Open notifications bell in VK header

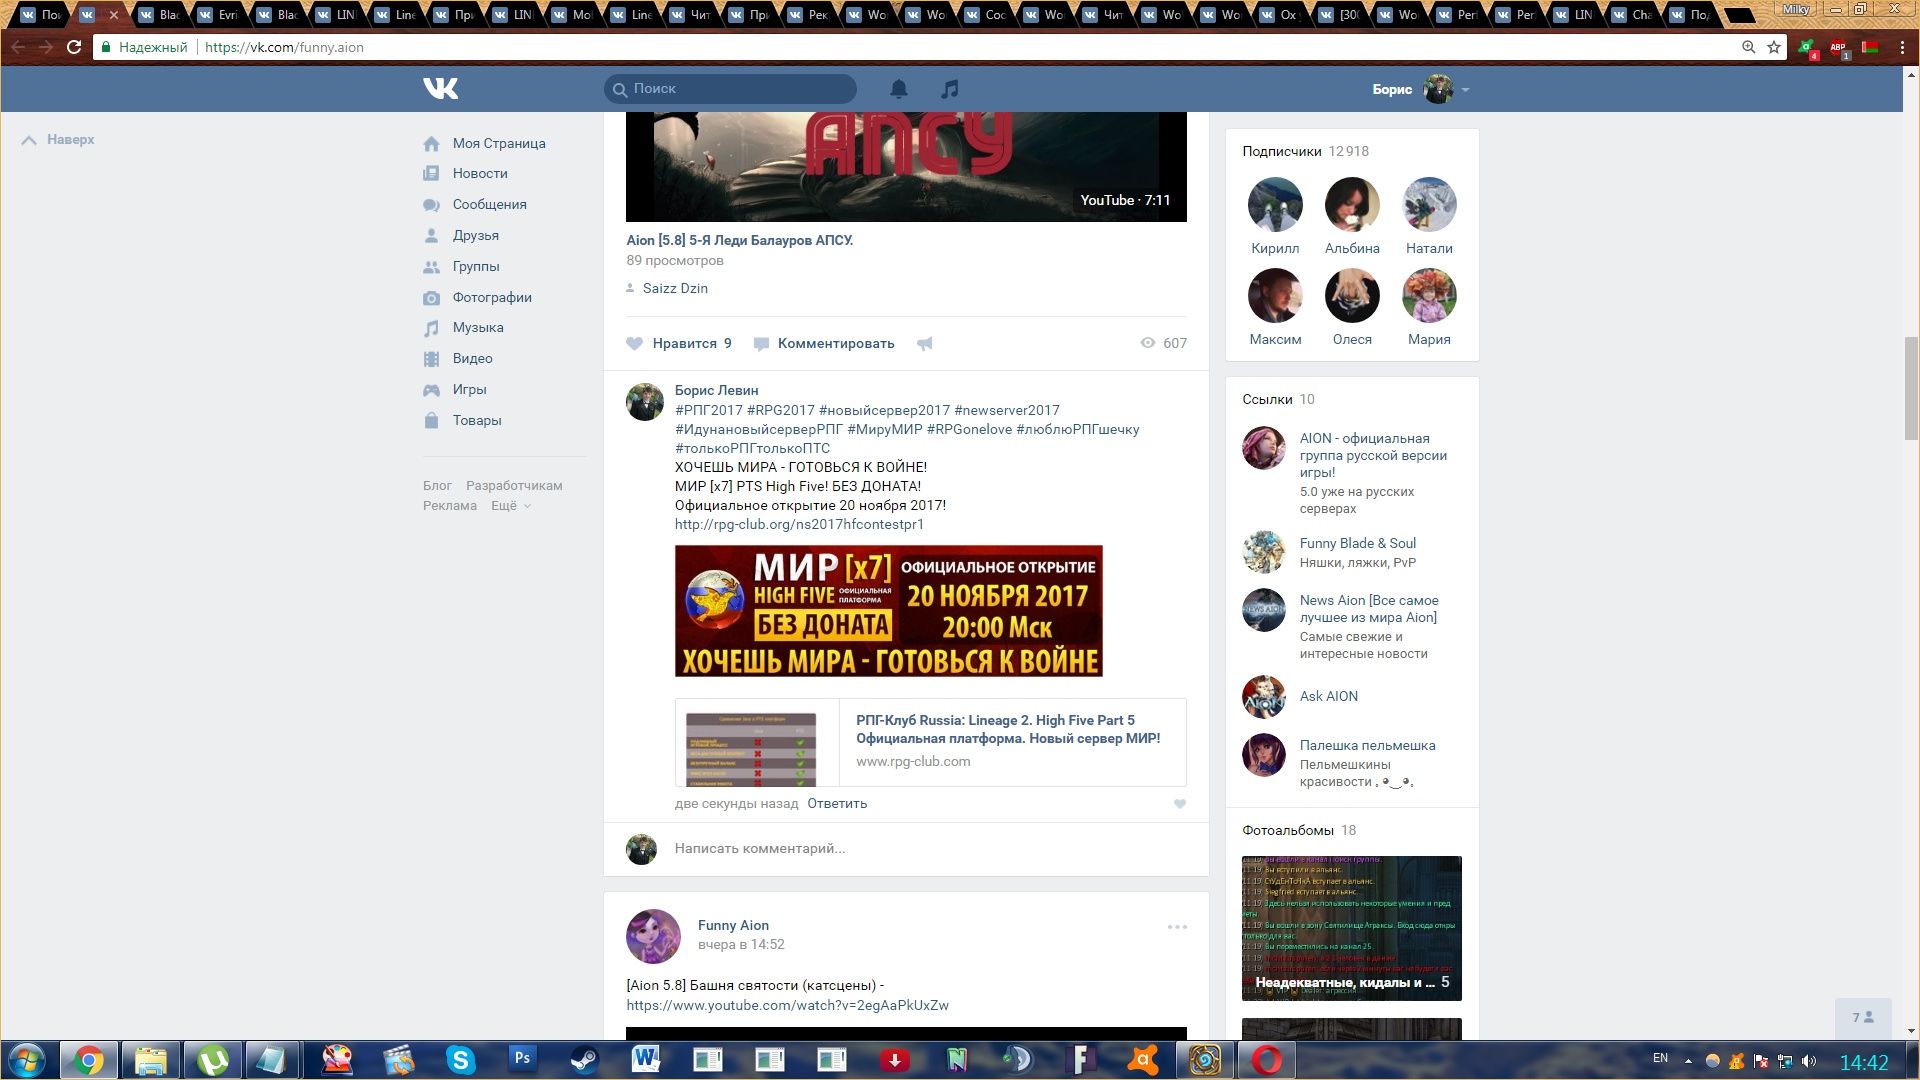[899, 89]
